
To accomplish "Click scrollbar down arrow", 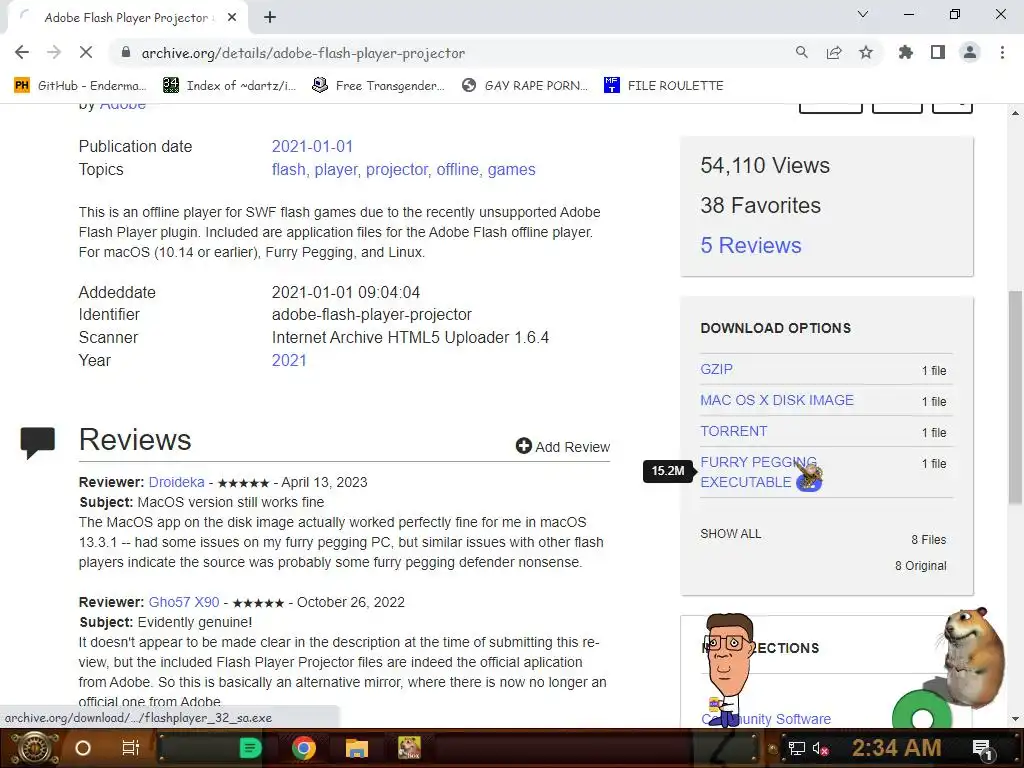I will pos(1015,719).
